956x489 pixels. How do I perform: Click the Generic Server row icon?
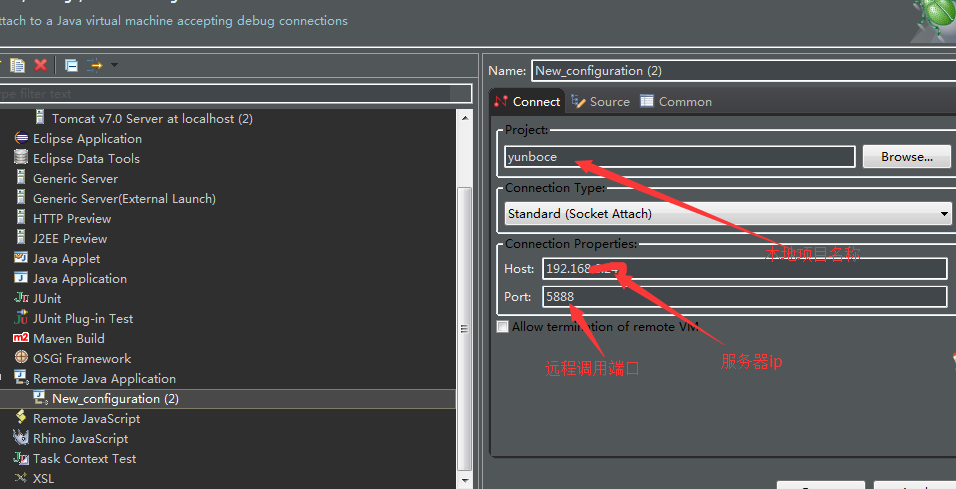21,178
